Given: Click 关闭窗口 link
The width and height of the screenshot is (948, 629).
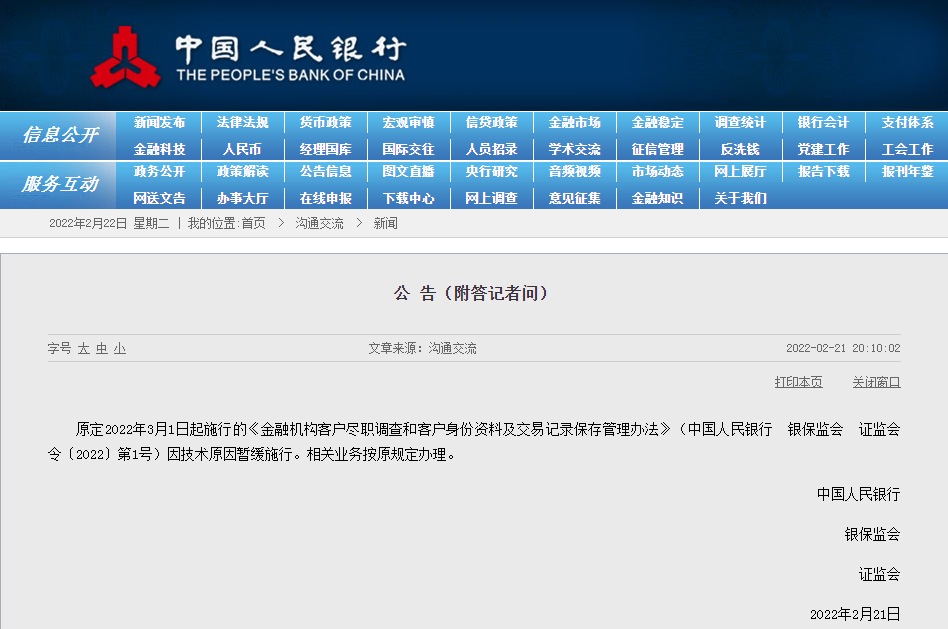Looking at the screenshot, I should point(876,382).
